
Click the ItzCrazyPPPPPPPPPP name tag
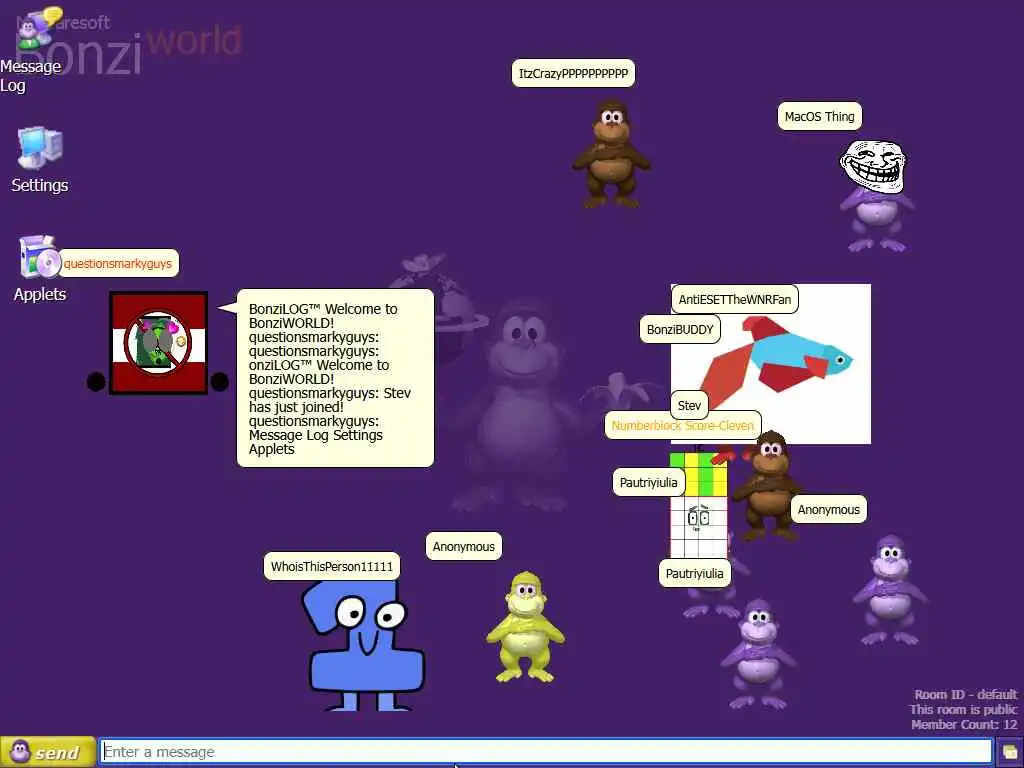point(573,73)
